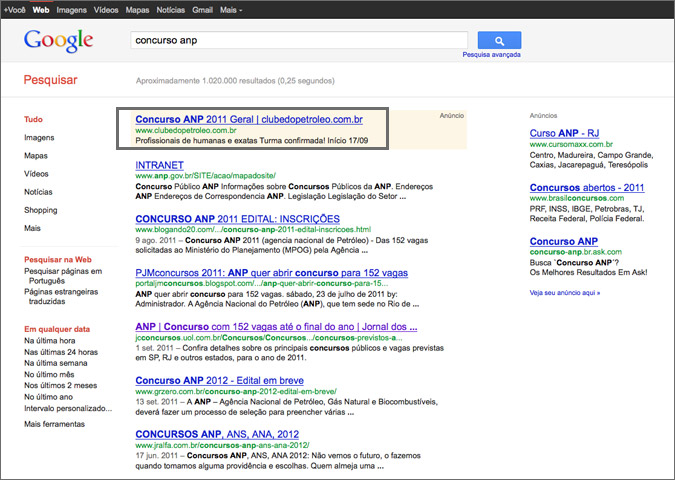Go to the Google logo homepage
This screenshot has width=675, height=480.
pyautogui.click(x=59, y=41)
